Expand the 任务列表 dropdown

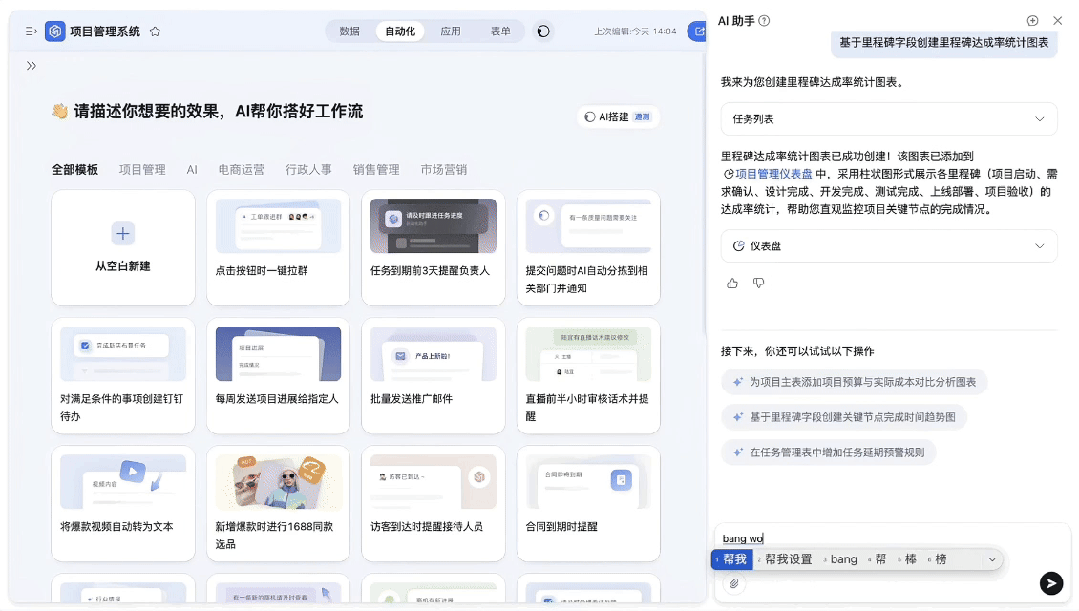pyautogui.click(x=1040, y=119)
